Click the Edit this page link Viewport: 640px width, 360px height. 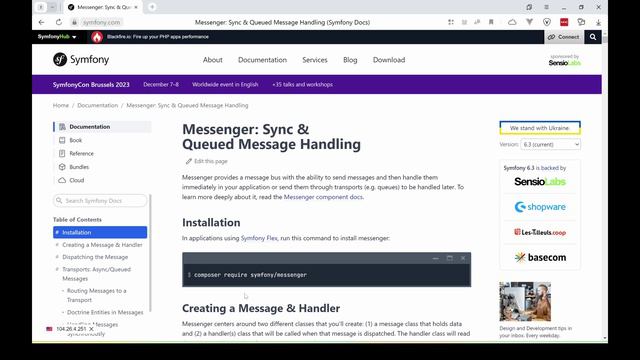pyautogui.click(x=211, y=161)
